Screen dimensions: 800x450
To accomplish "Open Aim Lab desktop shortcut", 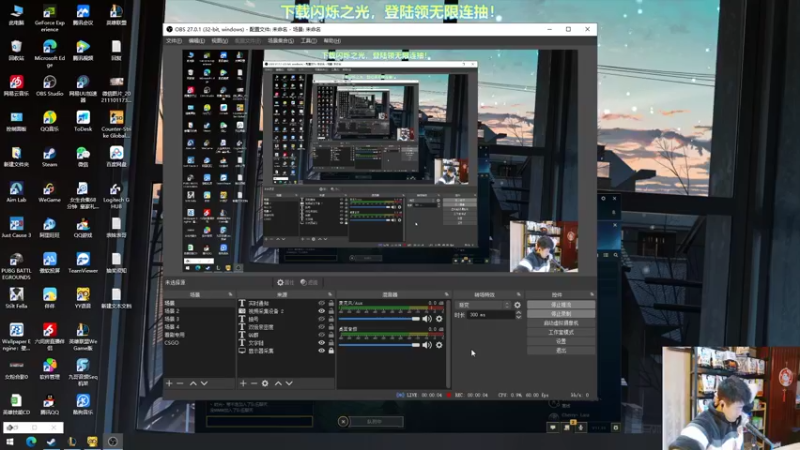I will pyautogui.click(x=16, y=192).
